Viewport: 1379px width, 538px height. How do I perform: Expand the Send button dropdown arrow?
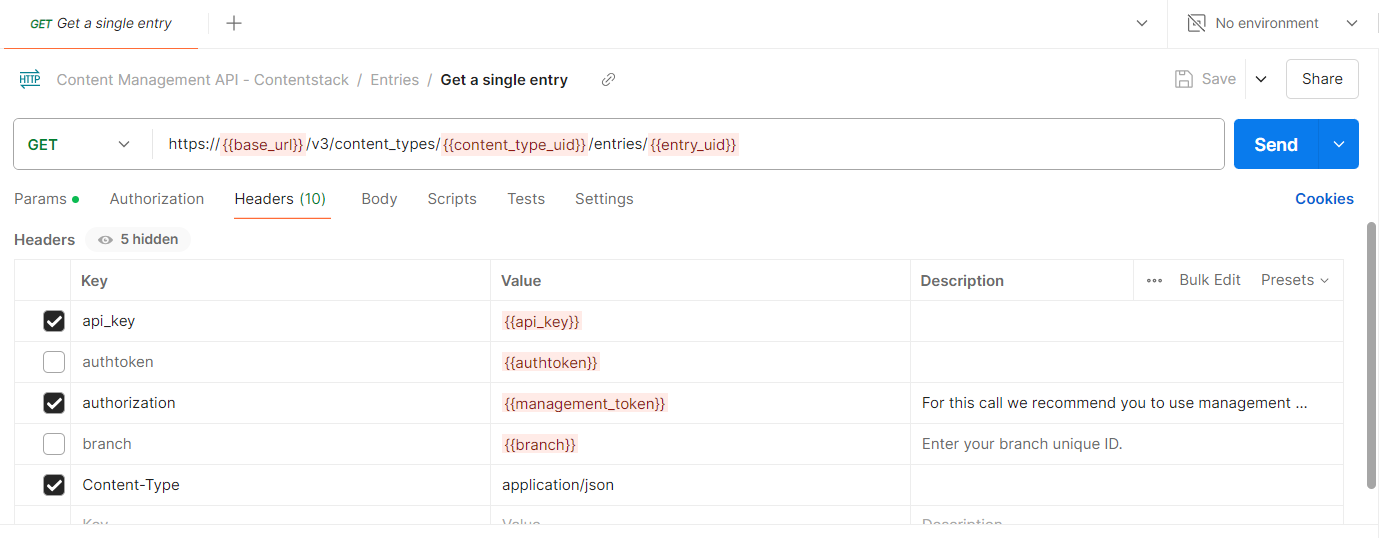pos(1339,144)
